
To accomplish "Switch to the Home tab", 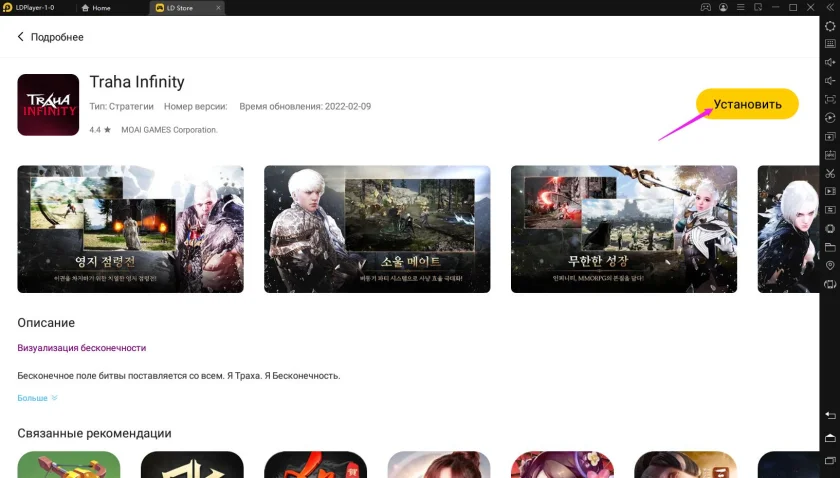I will coord(96,8).
